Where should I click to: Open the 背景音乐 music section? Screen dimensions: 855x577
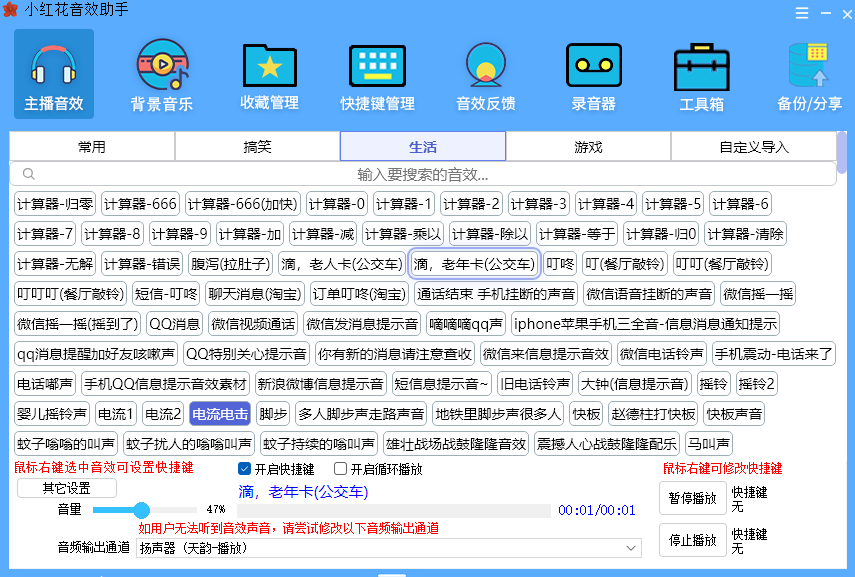click(x=161, y=74)
